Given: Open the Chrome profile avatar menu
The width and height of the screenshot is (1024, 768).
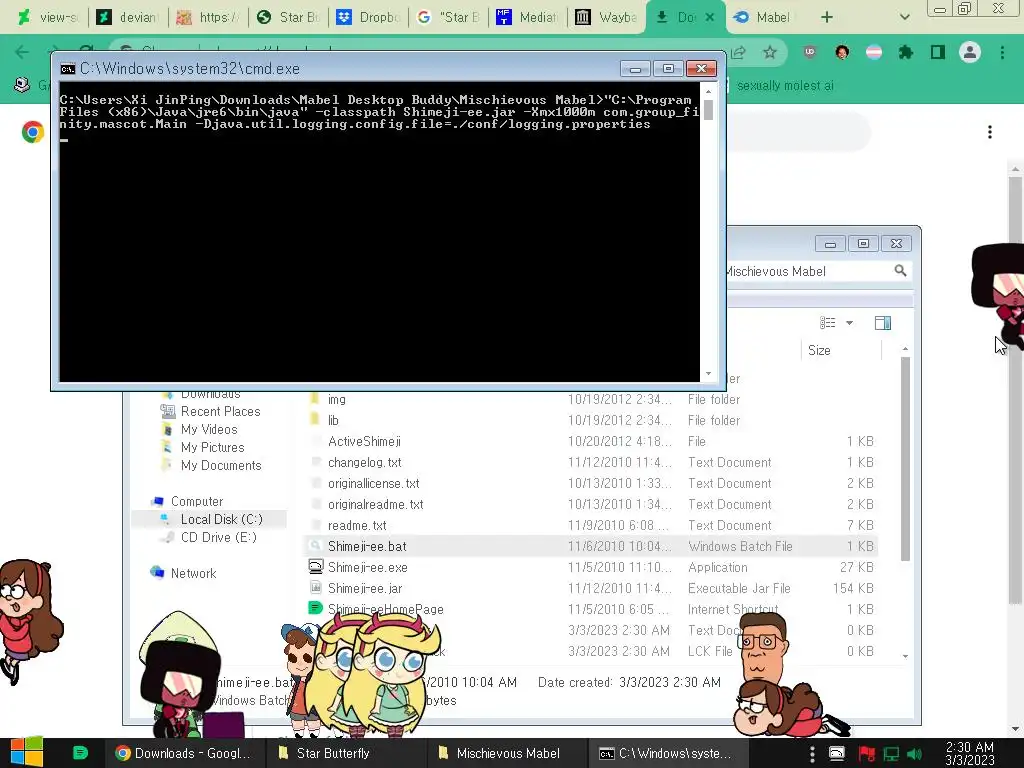Looking at the screenshot, I should 970,52.
